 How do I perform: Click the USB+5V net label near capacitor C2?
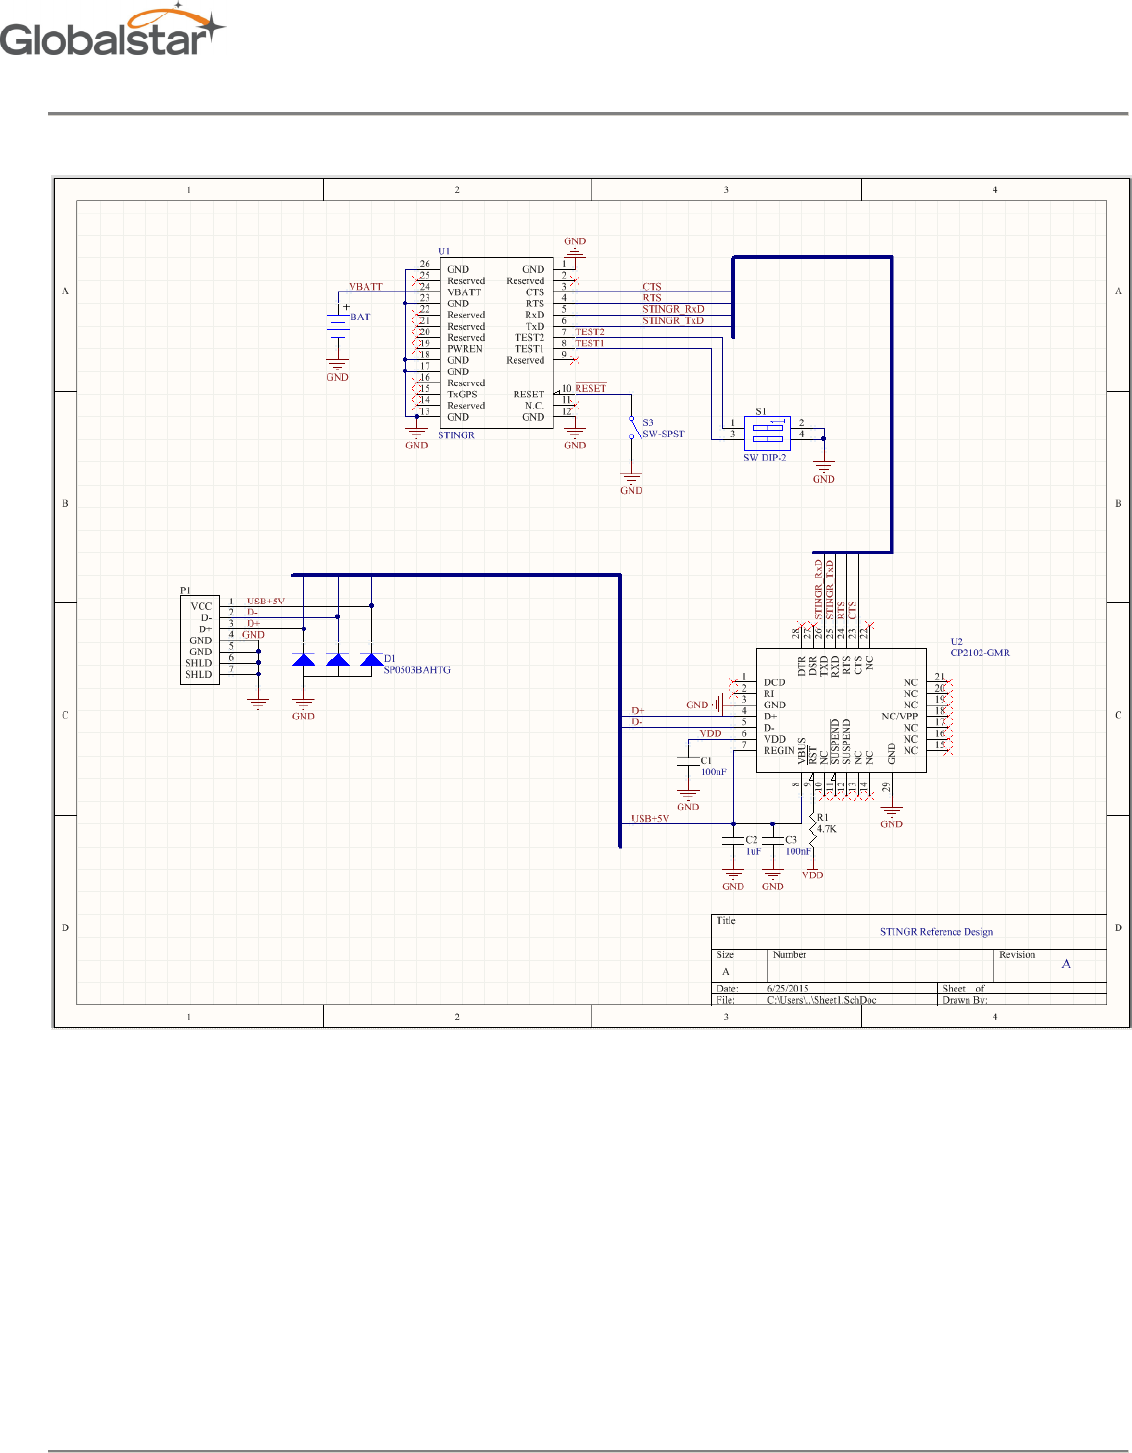(650, 818)
